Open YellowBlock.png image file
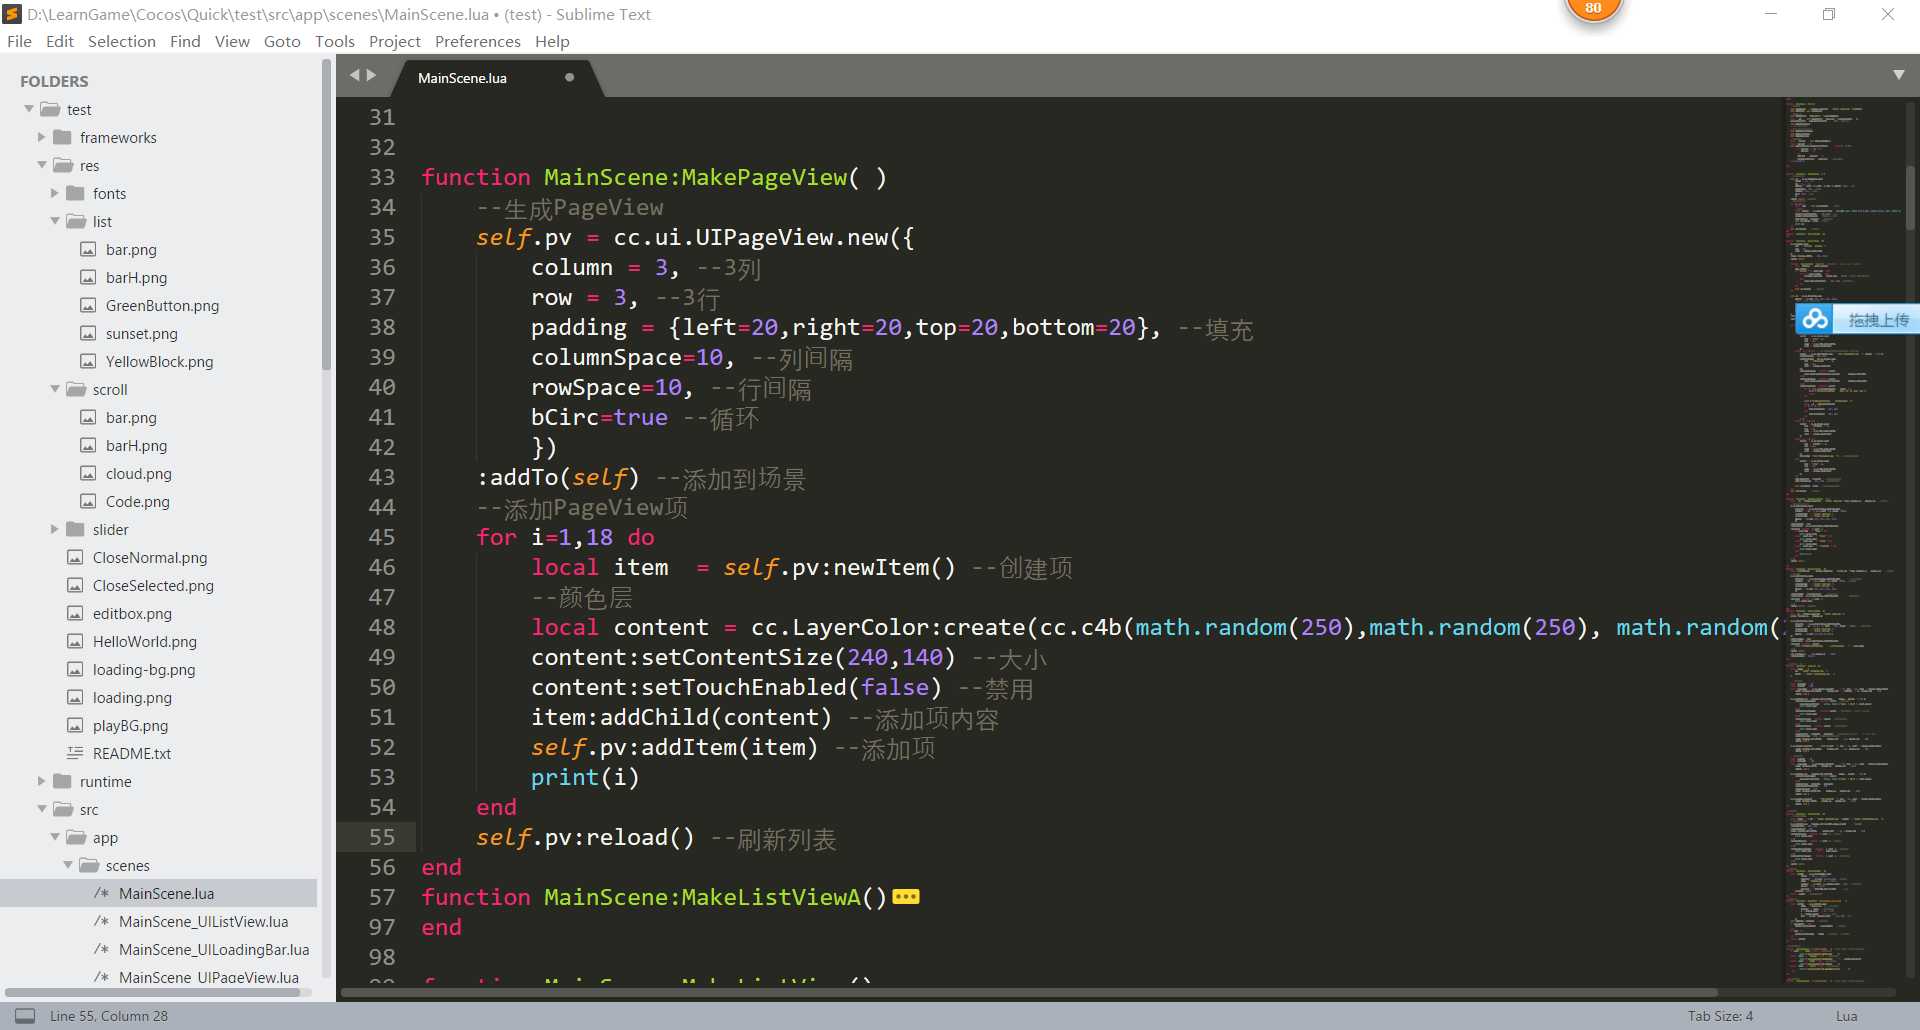The height and width of the screenshot is (1030, 1920). [159, 361]
